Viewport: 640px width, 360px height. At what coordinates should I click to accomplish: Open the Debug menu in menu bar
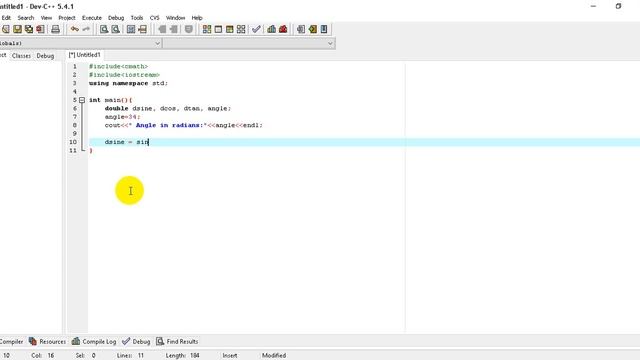coord(116,18)
